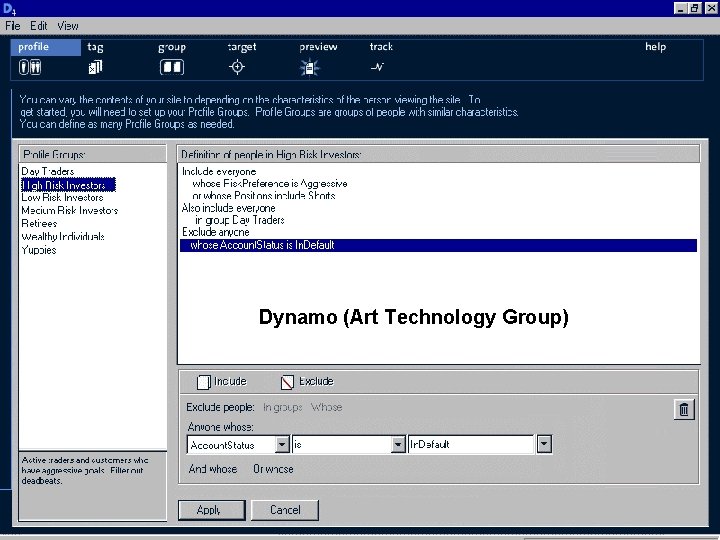This screenshot has width=720, height=540.
Task: Switch to the target tab
Action: [242, 47]
